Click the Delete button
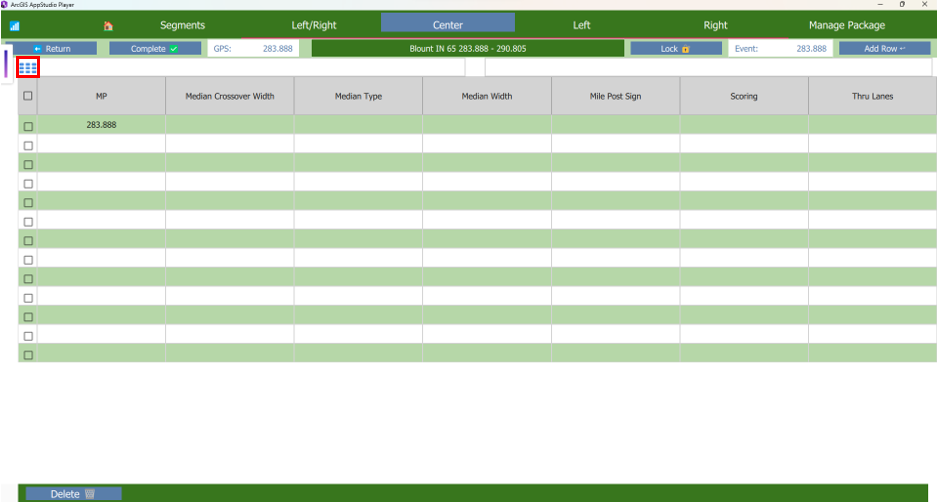This screenshot has height=502, width=937. 74,494
